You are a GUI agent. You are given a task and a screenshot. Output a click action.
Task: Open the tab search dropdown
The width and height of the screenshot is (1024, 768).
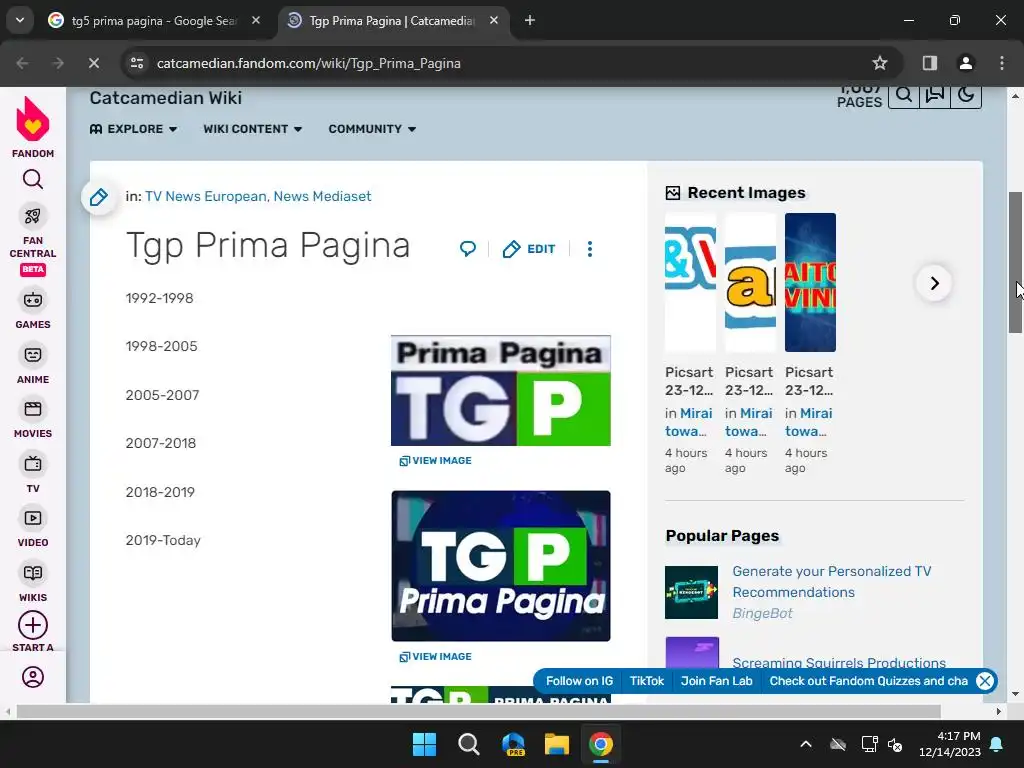click(x=20, y=20)
